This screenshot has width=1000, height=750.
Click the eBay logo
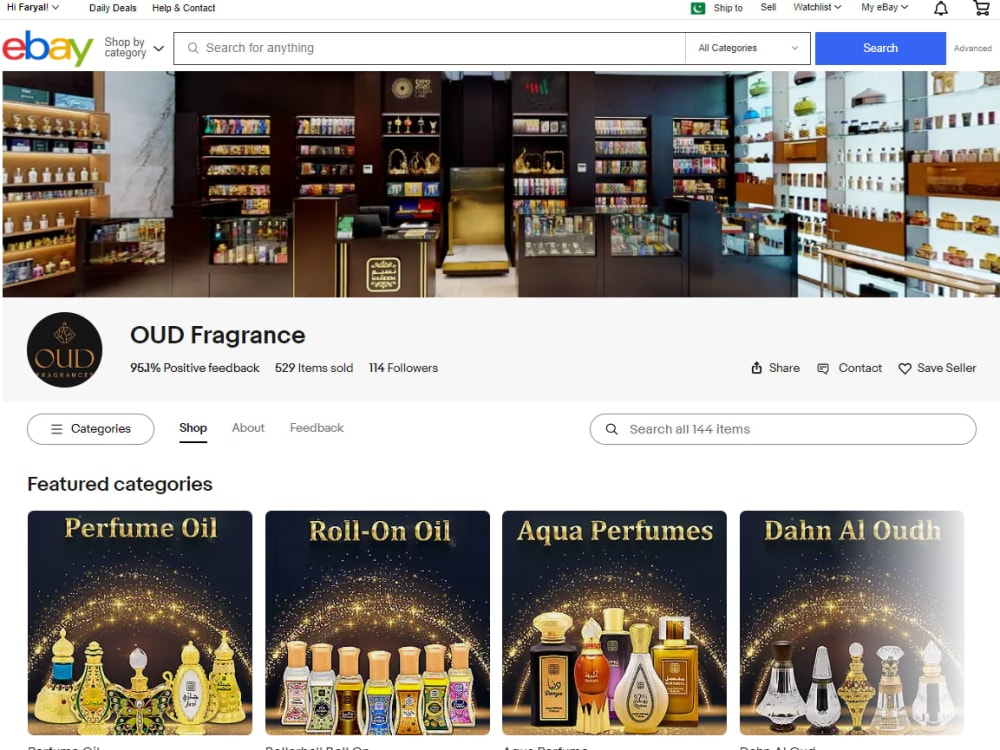click(48, 48)
